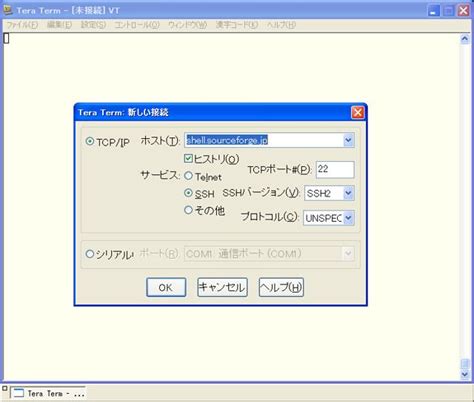Open the 設定(S) menu

click(x=93, y=25)
